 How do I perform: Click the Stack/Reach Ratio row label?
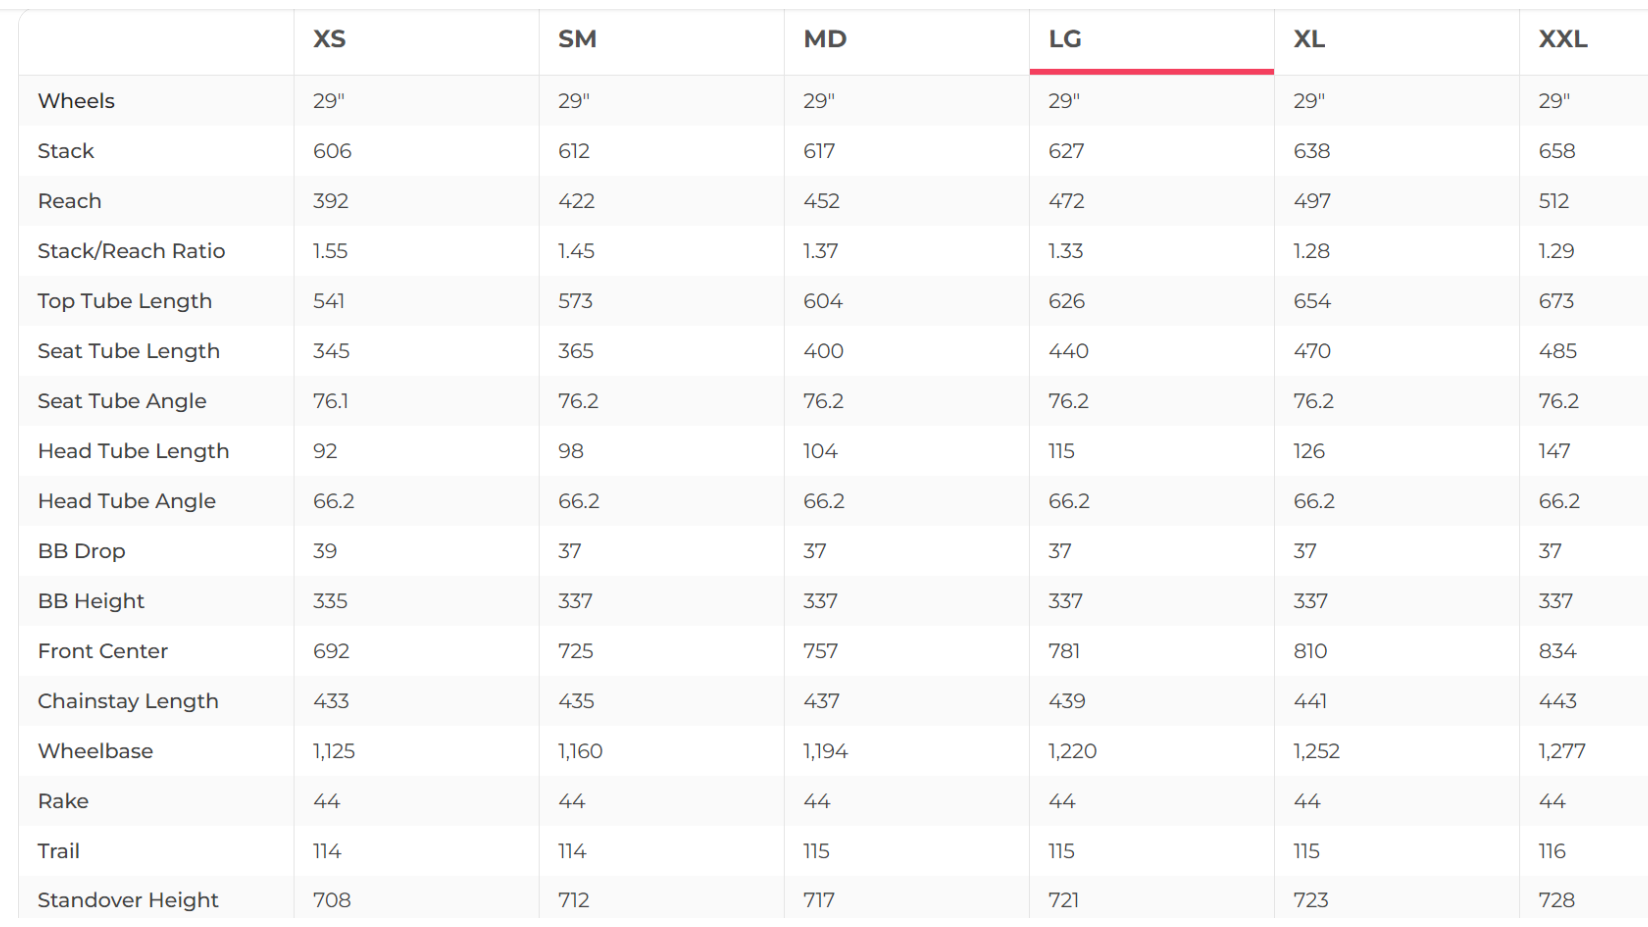pos(131,251)
